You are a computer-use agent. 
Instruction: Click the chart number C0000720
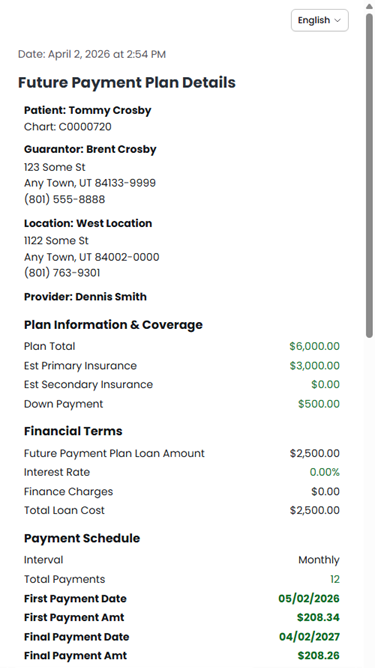coord(68,127)
